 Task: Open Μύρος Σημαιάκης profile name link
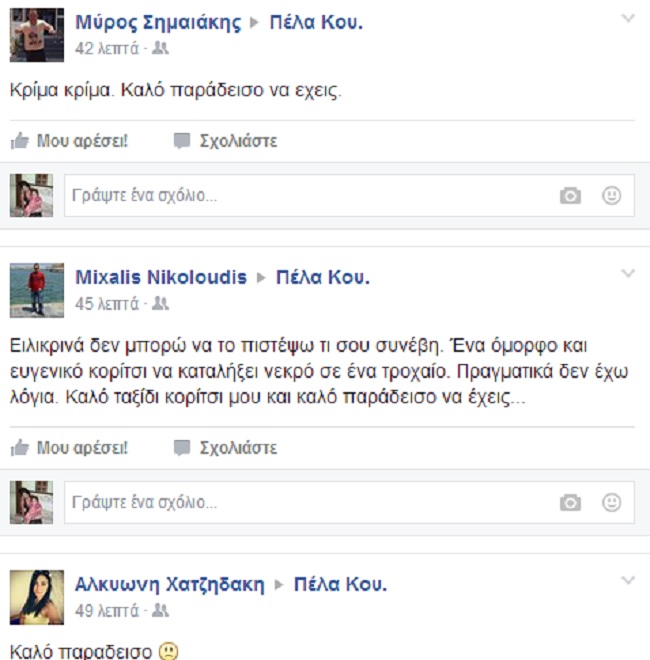(x=158, y=23)
